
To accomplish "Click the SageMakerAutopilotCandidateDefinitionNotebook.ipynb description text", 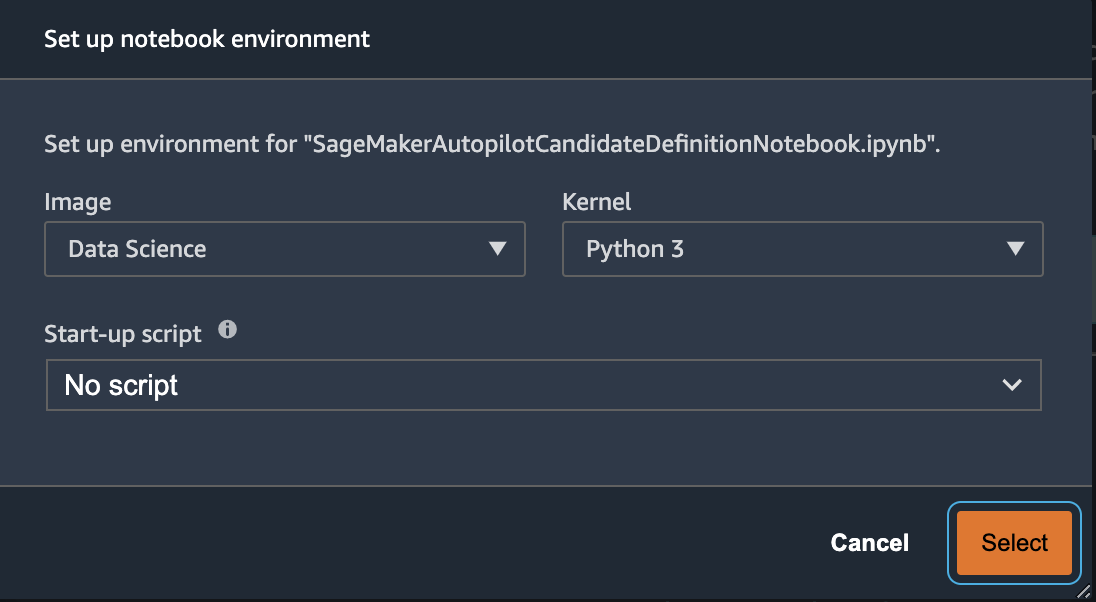I will pos(492,144).
